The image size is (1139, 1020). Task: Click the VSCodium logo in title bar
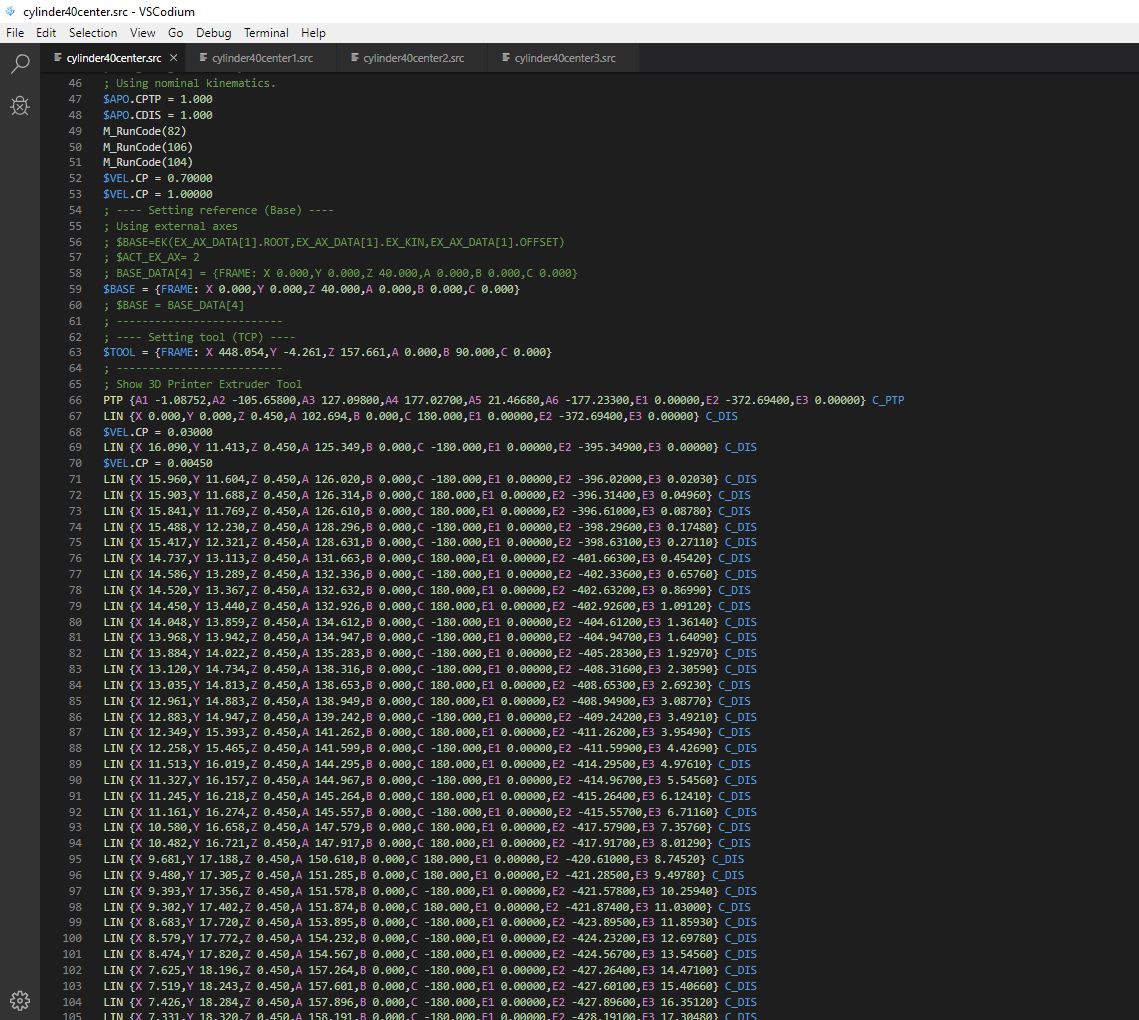[x=10, y=11]
